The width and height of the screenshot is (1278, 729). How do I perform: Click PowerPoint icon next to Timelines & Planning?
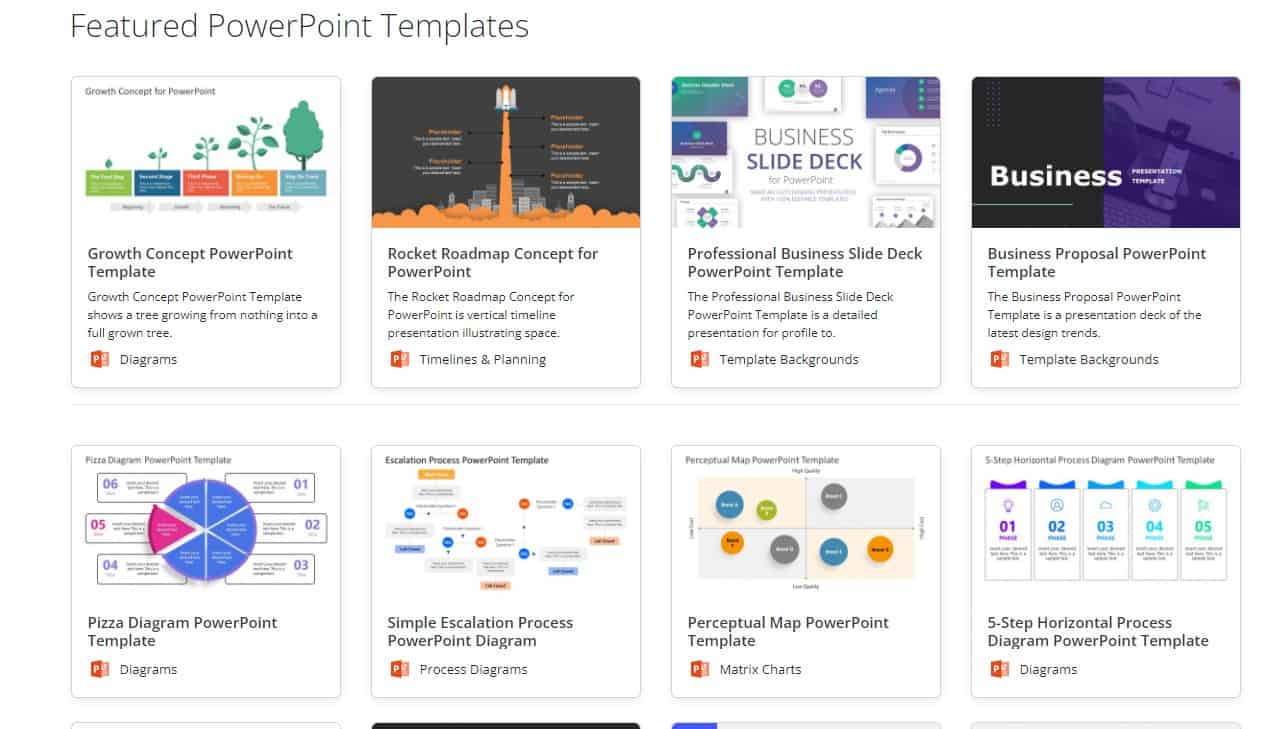399,359
